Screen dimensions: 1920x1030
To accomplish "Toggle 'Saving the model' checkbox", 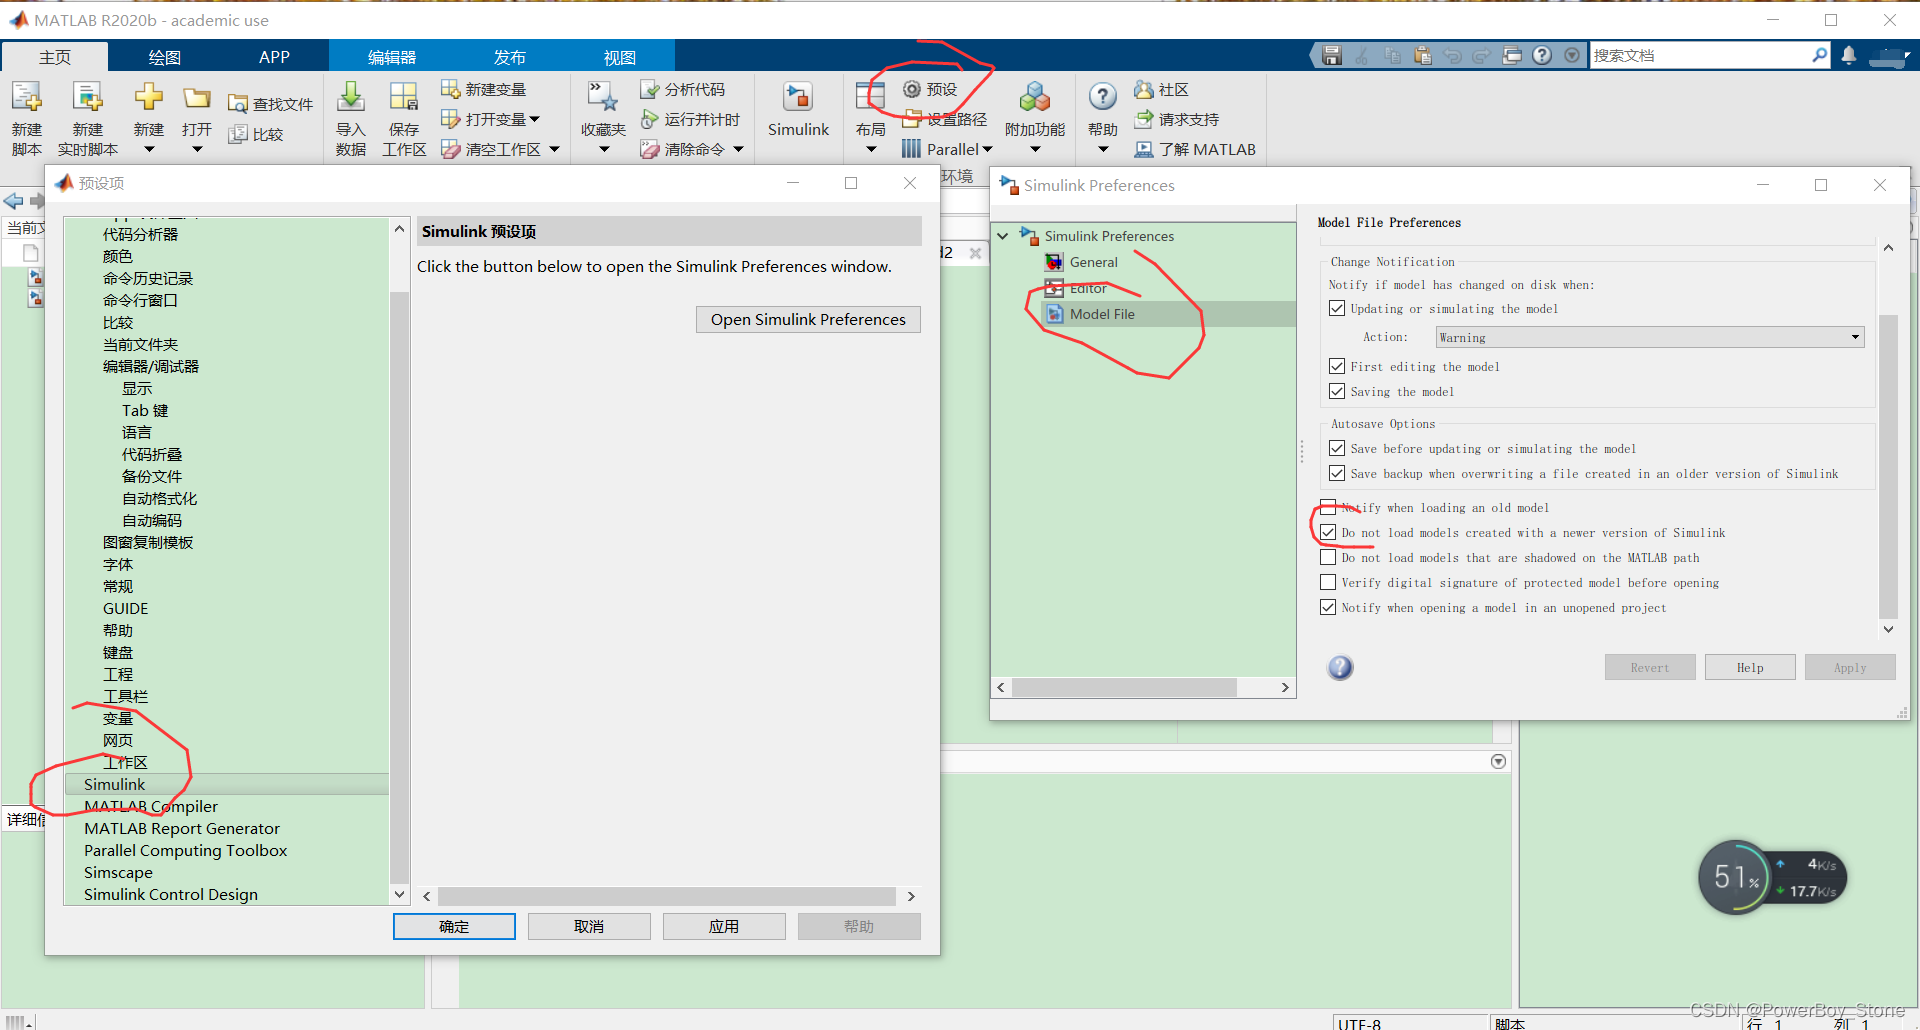I will [x=1337, y=391].
